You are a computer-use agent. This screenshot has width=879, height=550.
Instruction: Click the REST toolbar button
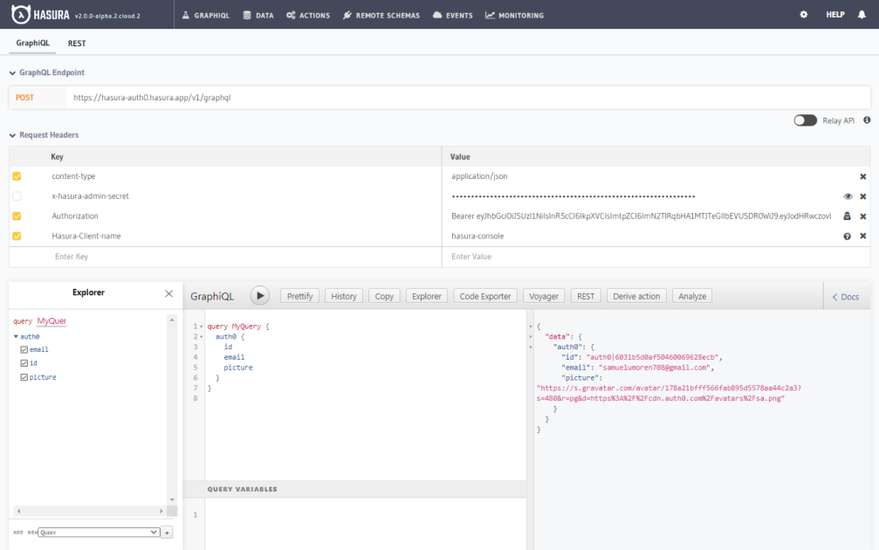(586, 296)
